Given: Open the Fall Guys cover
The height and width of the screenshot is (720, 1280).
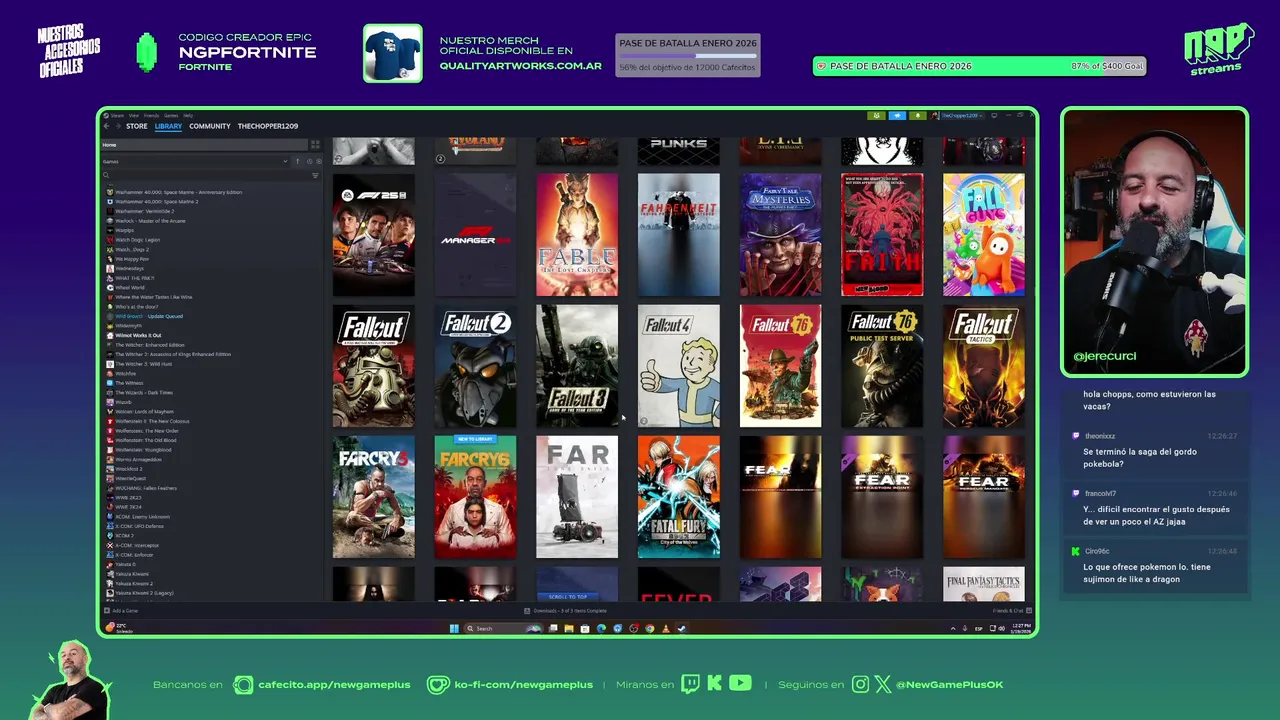Looking at the screenshot, I should tap(984, 235).
